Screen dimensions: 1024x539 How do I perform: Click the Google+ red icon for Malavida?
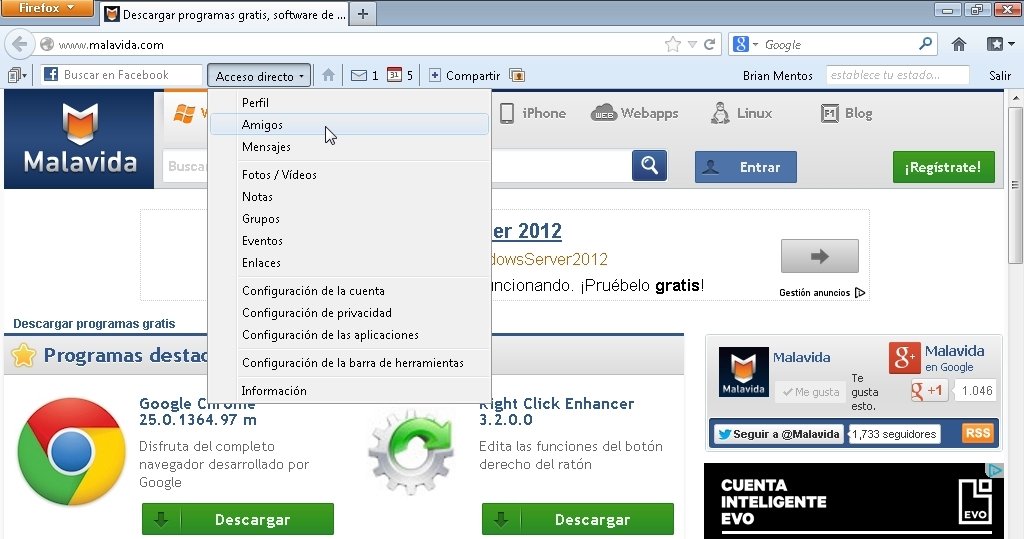pyautogui.click(x=904, y=357)
